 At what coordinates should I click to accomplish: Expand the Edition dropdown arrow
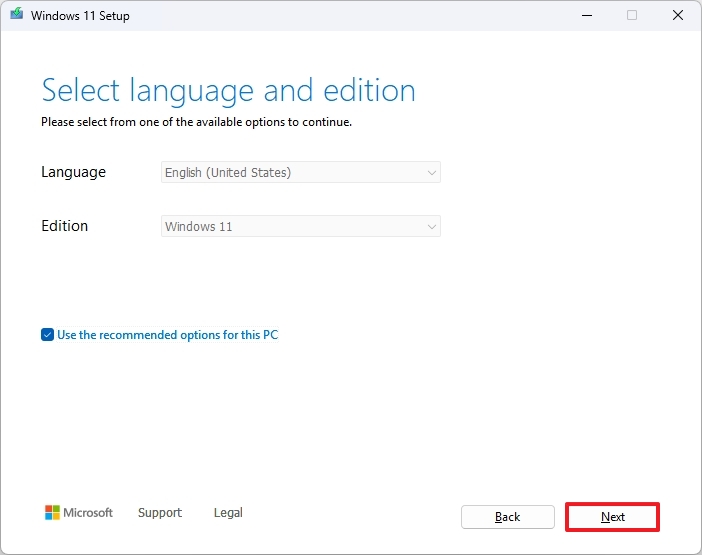tap(432, 227)
